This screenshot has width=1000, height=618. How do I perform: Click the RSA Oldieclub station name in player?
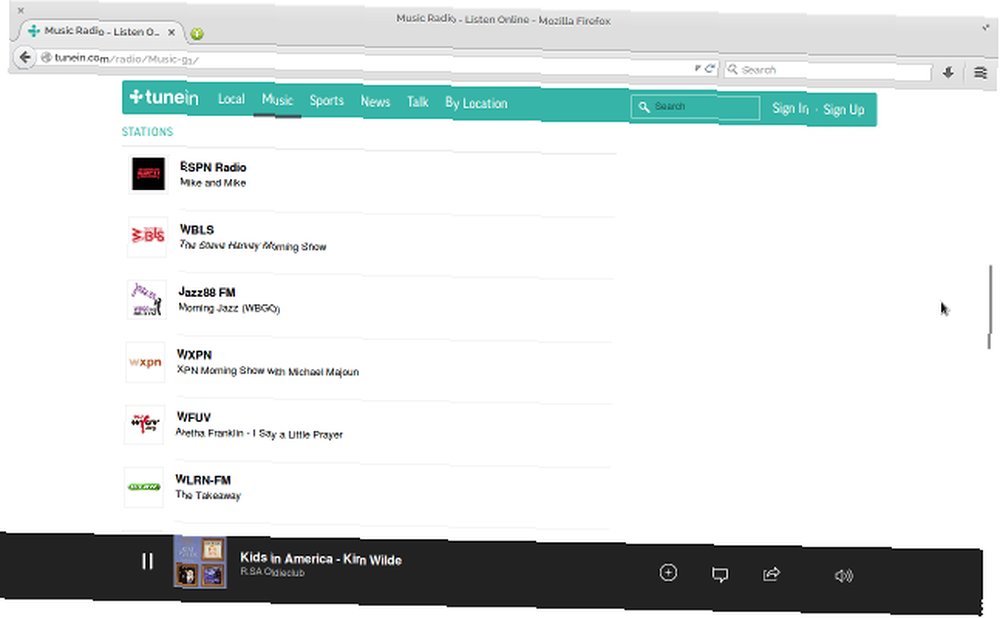272,572
